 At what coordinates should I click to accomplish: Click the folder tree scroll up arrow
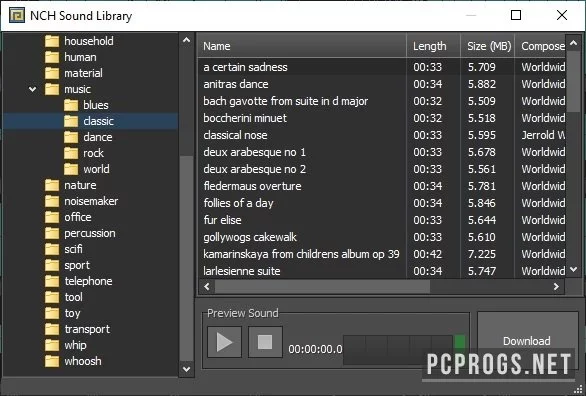pos(186,40)
